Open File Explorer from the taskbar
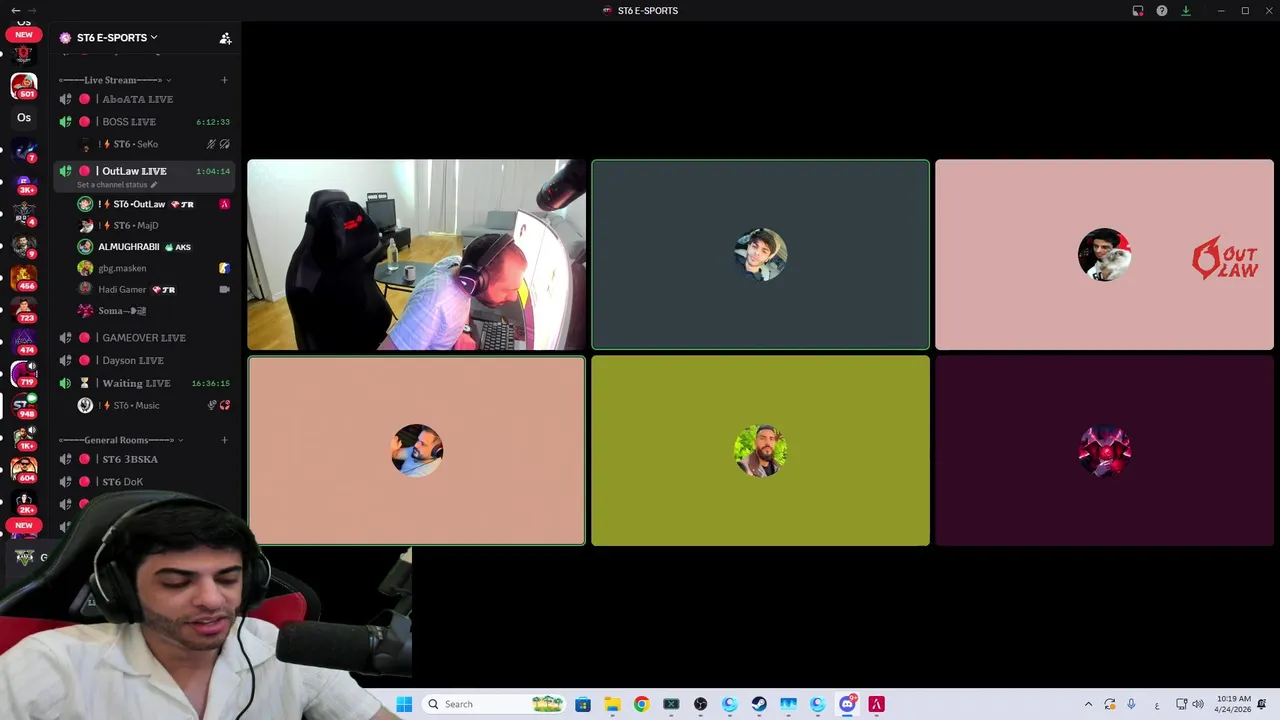The width and height of the screenshot is (1280, 720). point(612,704)
